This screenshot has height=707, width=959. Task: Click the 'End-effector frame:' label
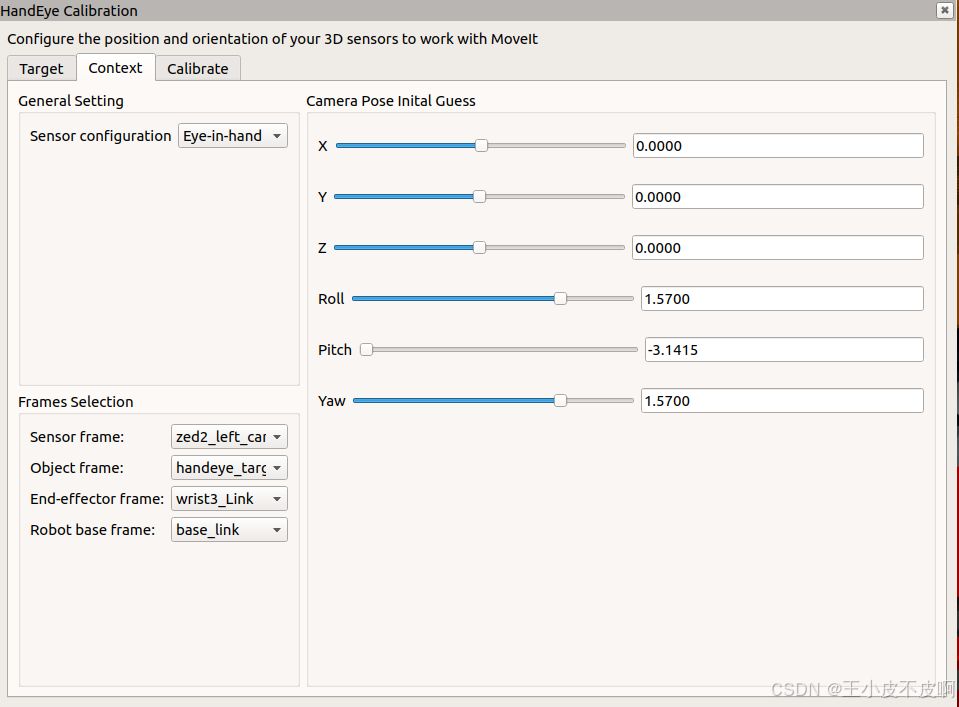click(x=97, y=499)
